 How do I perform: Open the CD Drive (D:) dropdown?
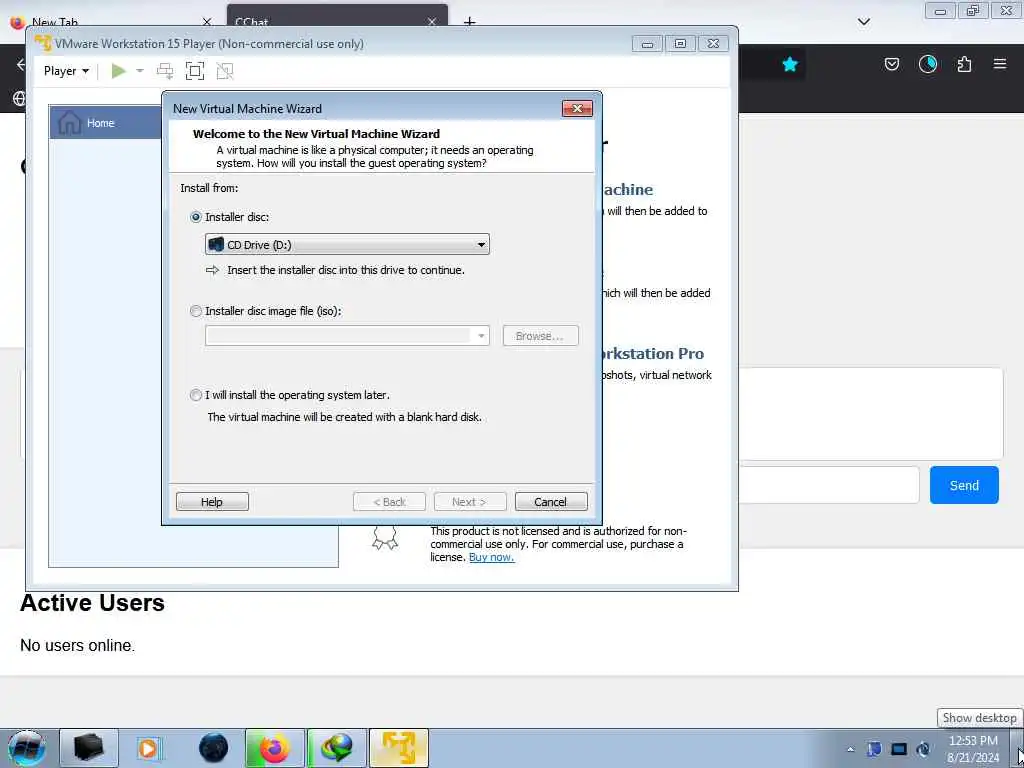[x=347, y=244]
